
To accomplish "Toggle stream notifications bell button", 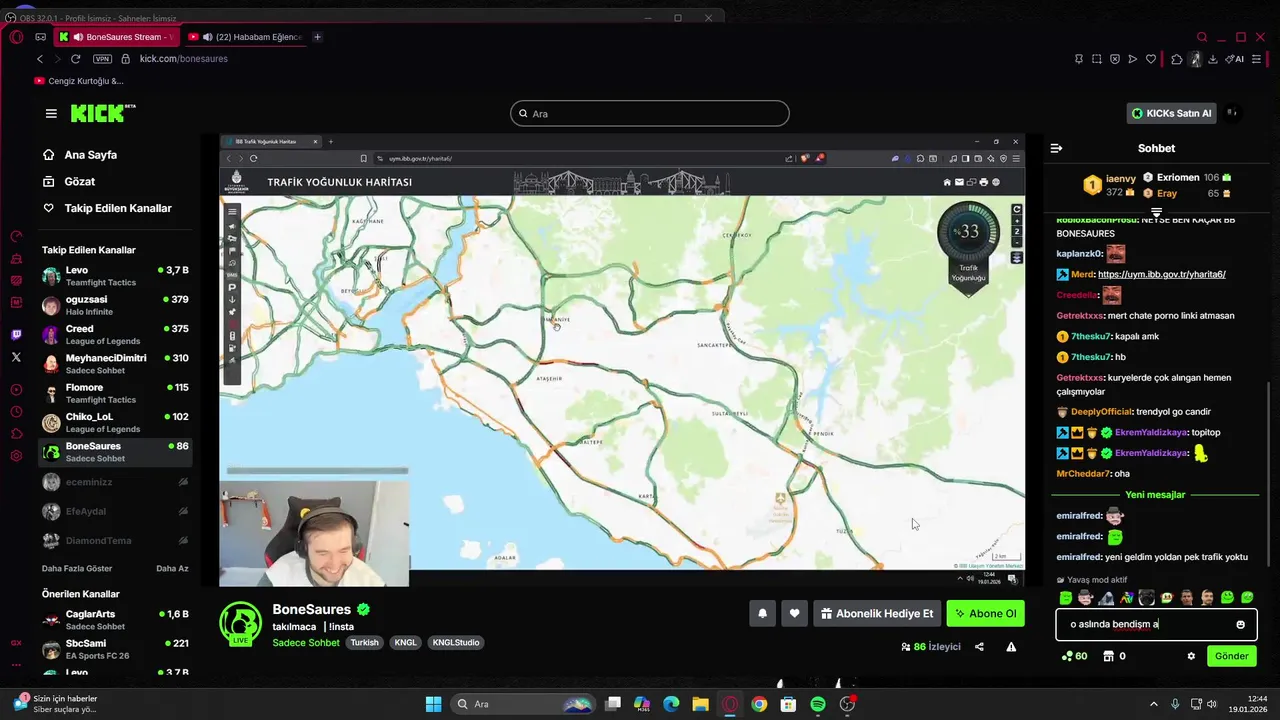I will point(762,614).
